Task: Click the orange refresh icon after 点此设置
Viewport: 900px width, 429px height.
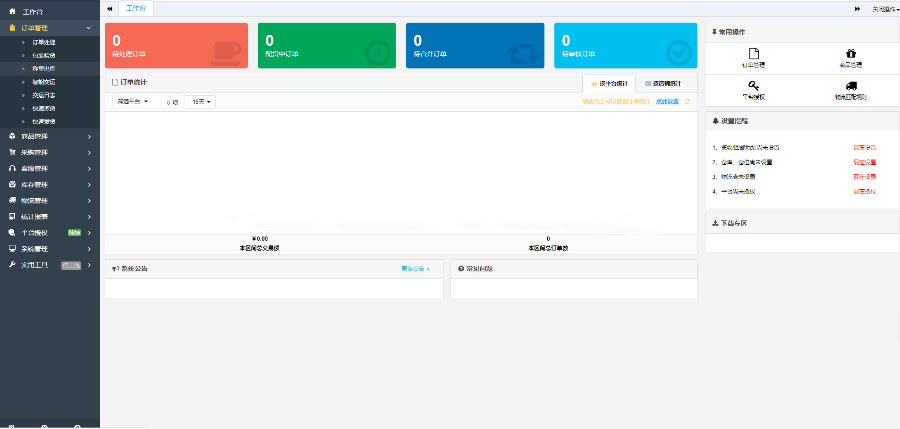Action: point(687,102)
